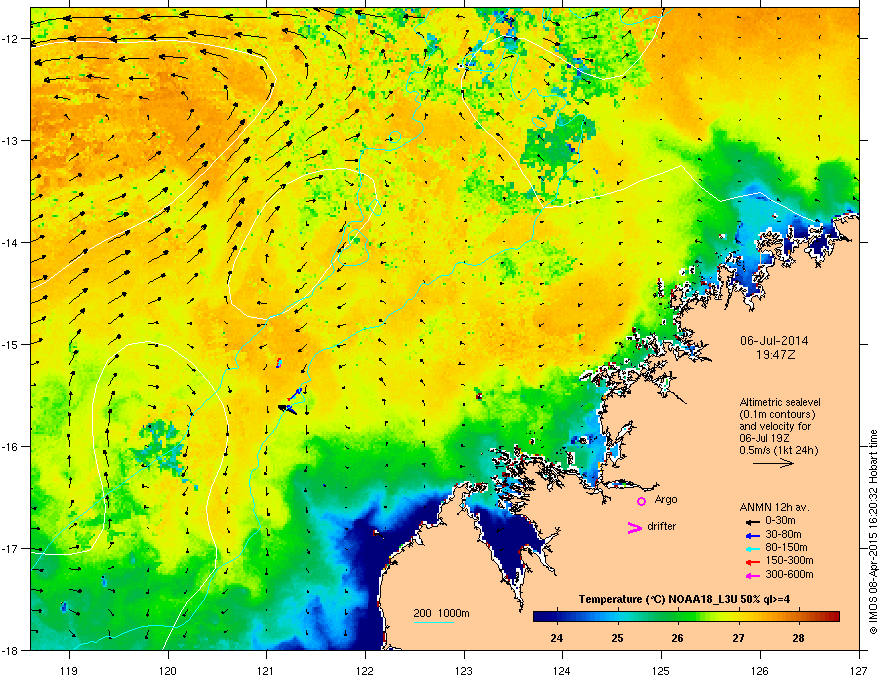Click the longitude axis label 119
Image resolution: width=880 pixels, height=680 pixels.
pyautogui.click(x=69, y=670)
